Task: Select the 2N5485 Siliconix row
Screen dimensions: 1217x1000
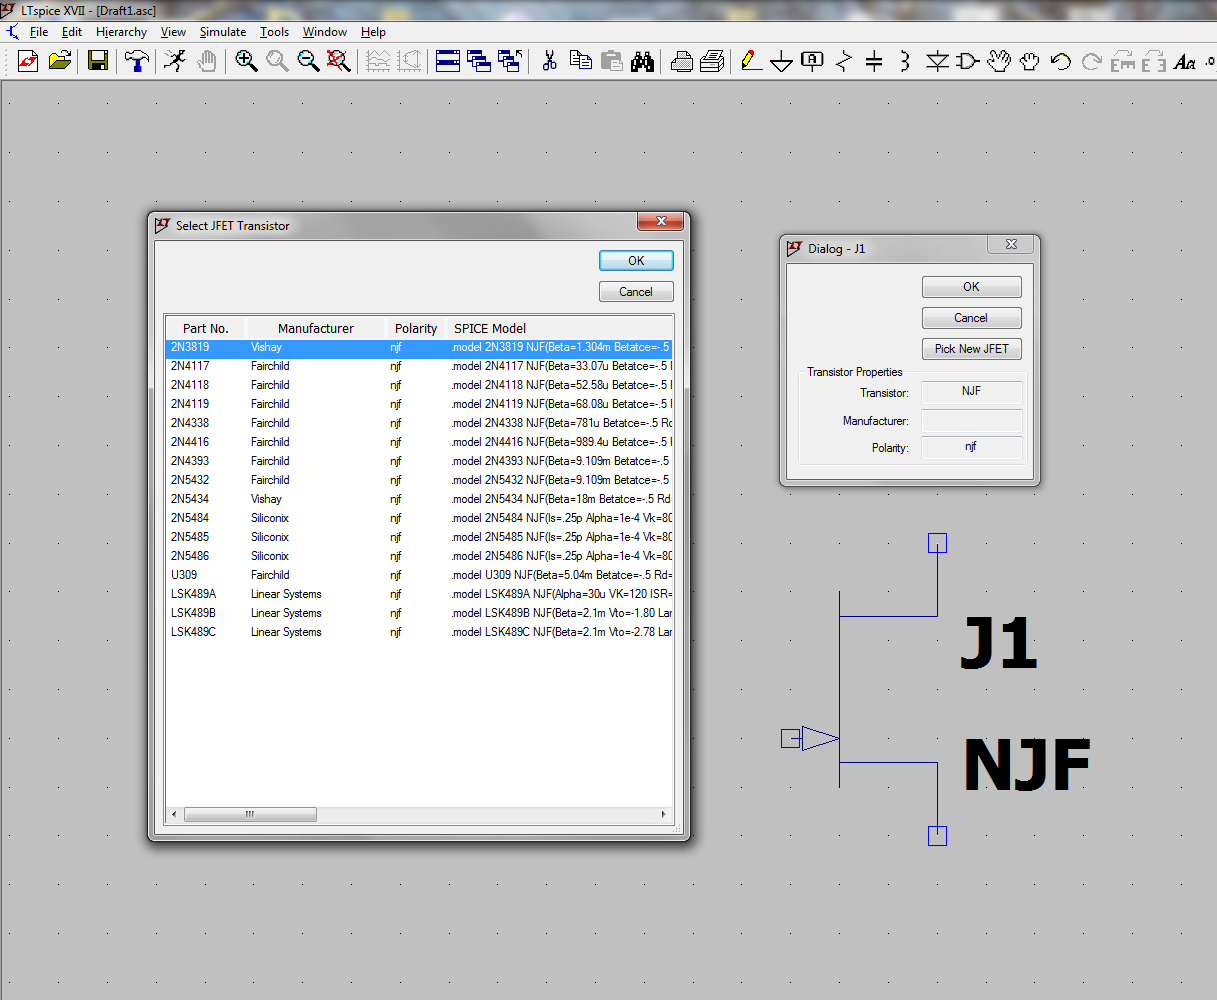Action: pyautogui.click(x=419, y=537)
